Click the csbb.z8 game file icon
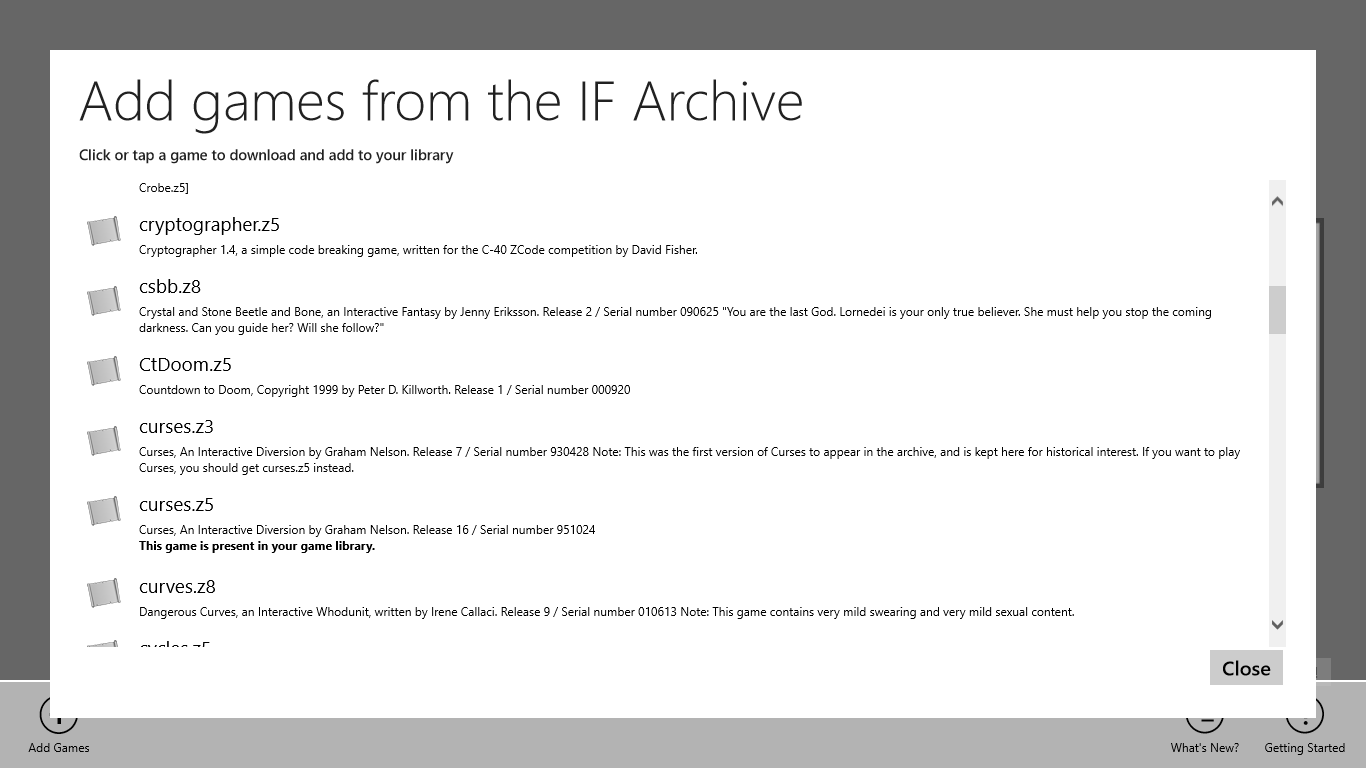Screen dimensions: 1366x768 104,301
